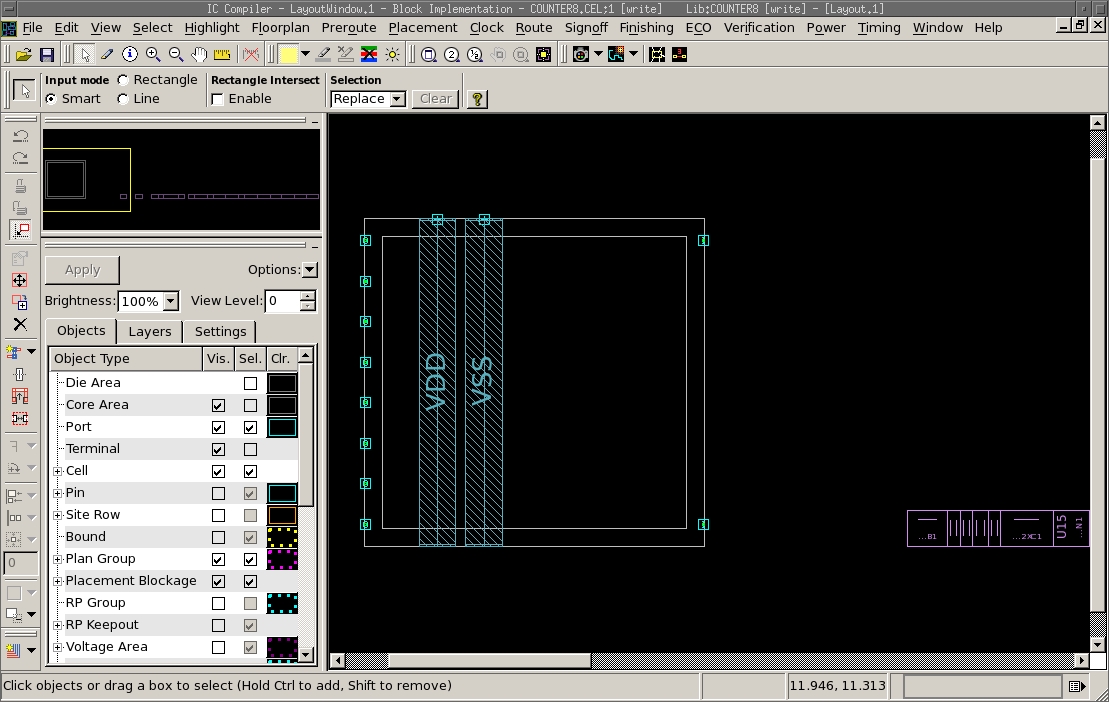The width and height of the screenshot is (1109, 702).
Task: Select the Rectangle input mode radio button
Action: [x=123, y=80]
